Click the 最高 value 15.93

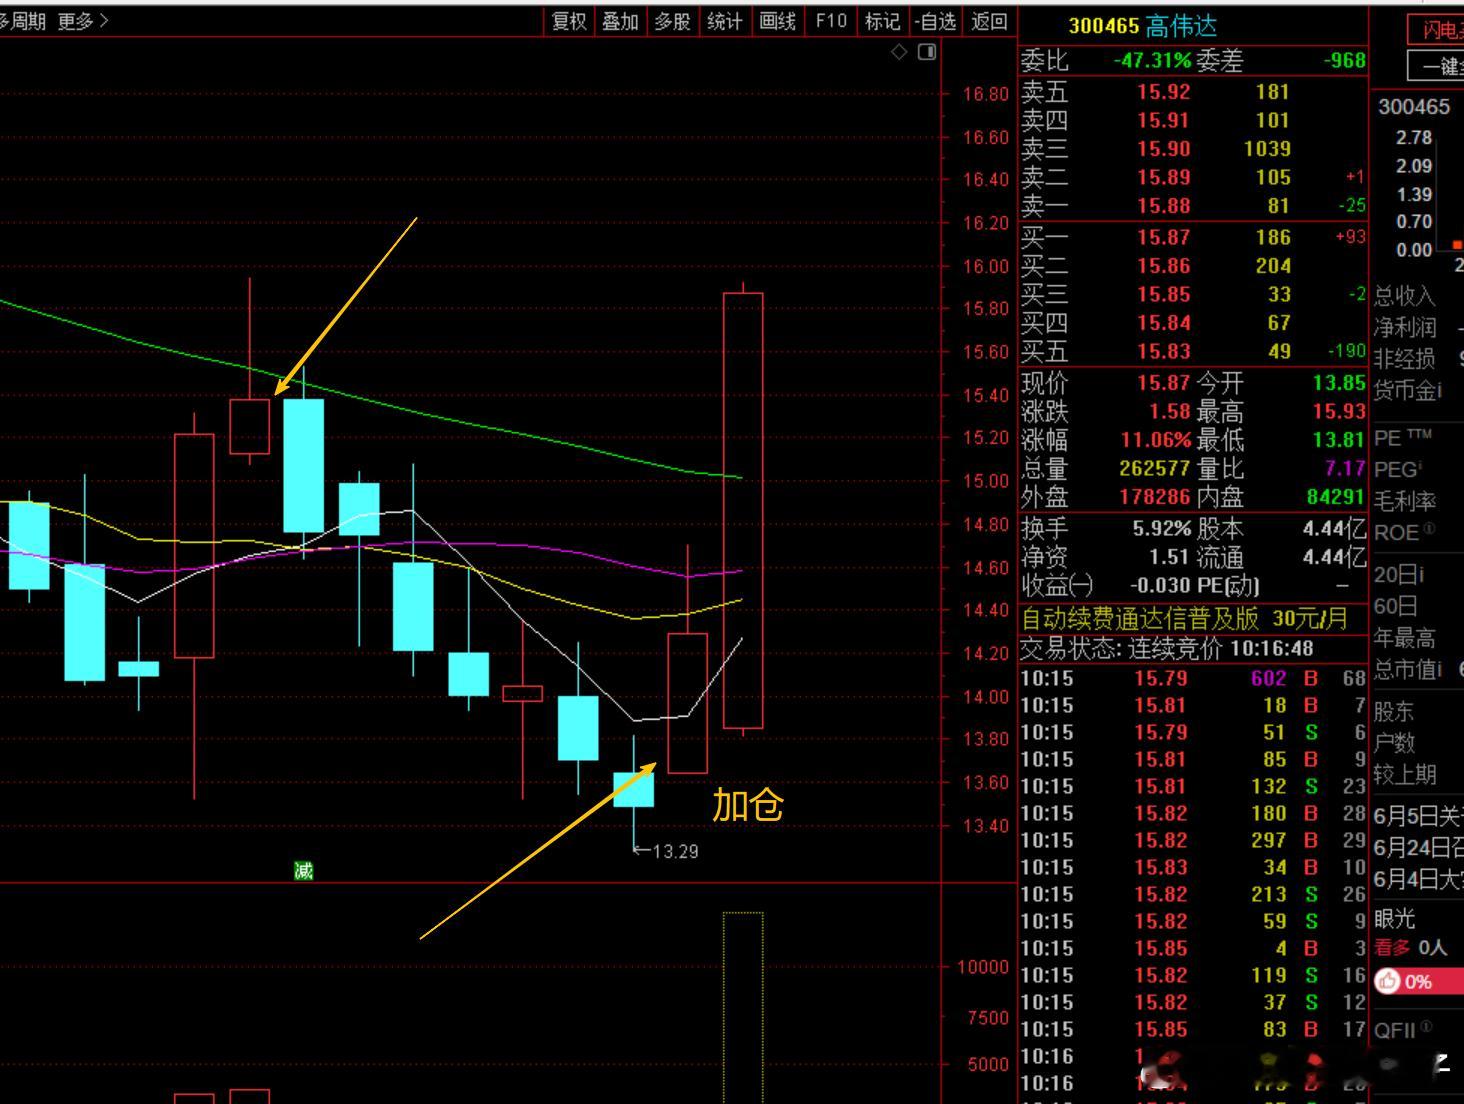coord(1339,411)
